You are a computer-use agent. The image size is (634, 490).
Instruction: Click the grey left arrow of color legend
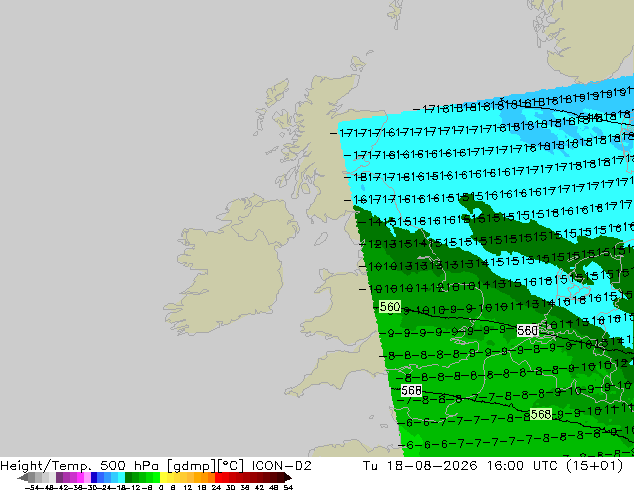pyautogui.click(x=22, y=478)
